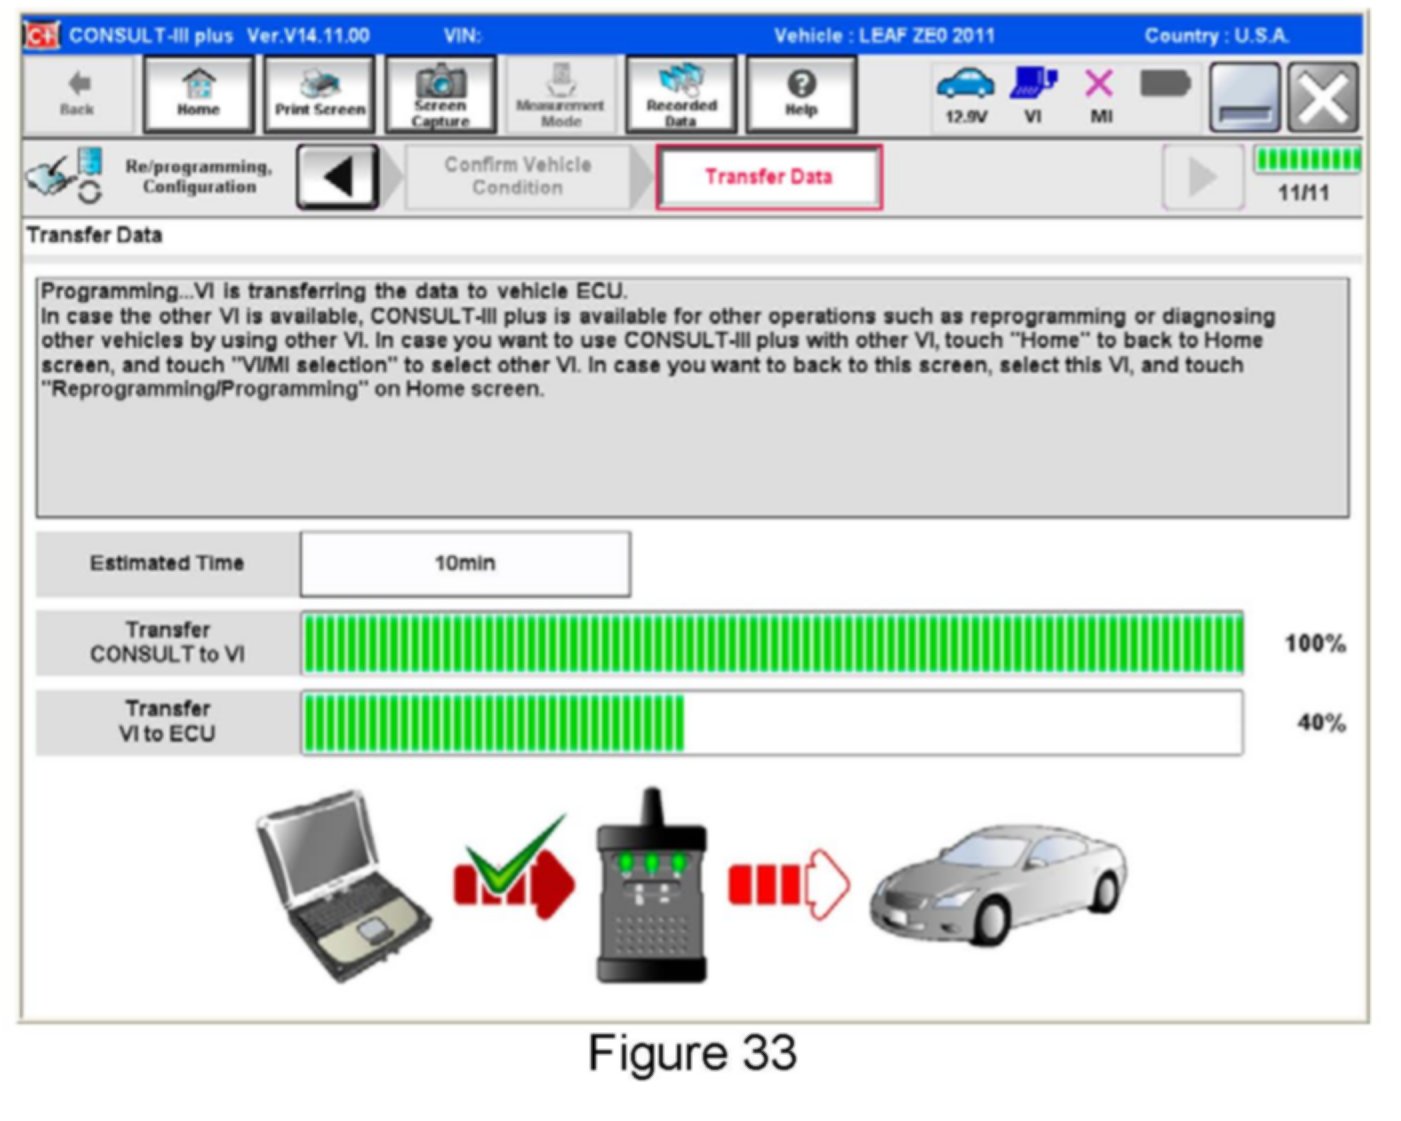The image size is (1401, 1121).
Task: Open the Help button
Action: 801,95
